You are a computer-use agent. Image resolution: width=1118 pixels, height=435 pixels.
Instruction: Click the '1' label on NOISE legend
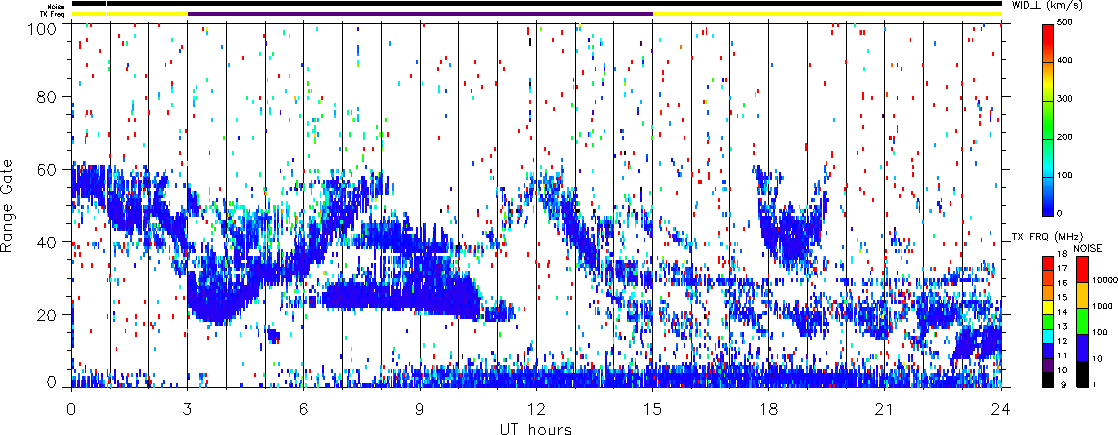pos(1094,384)
